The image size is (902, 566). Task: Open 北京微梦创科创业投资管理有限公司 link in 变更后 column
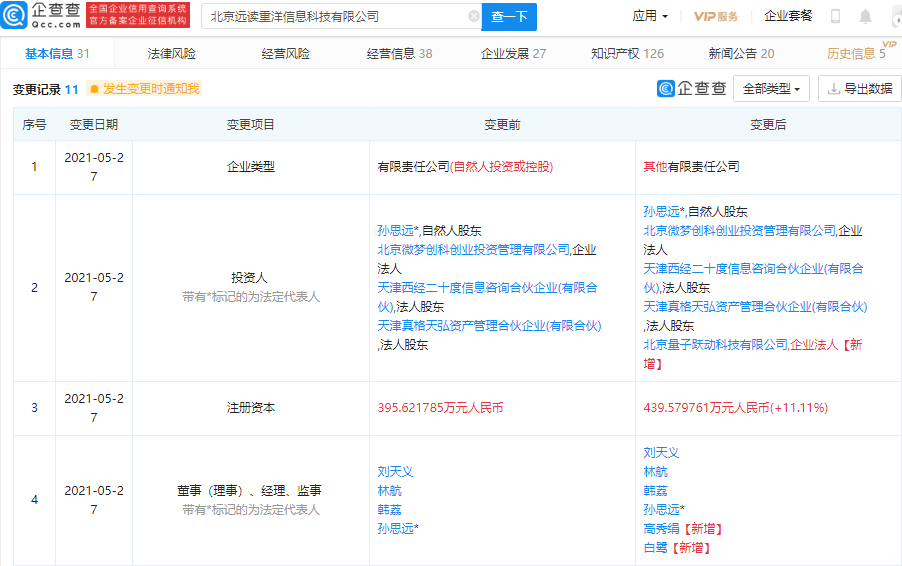[739, 231]
